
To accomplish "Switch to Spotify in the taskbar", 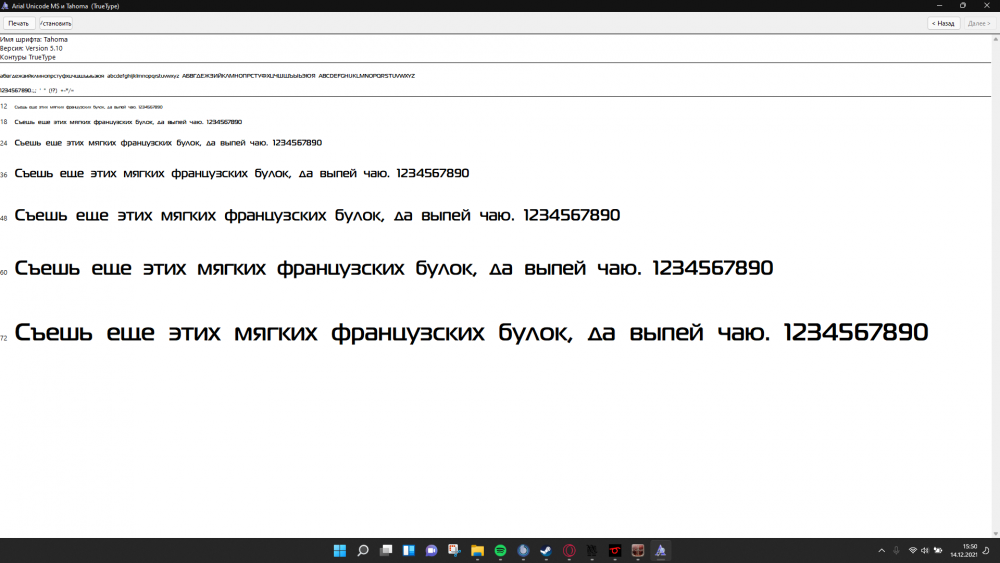I will click(501, 550).
